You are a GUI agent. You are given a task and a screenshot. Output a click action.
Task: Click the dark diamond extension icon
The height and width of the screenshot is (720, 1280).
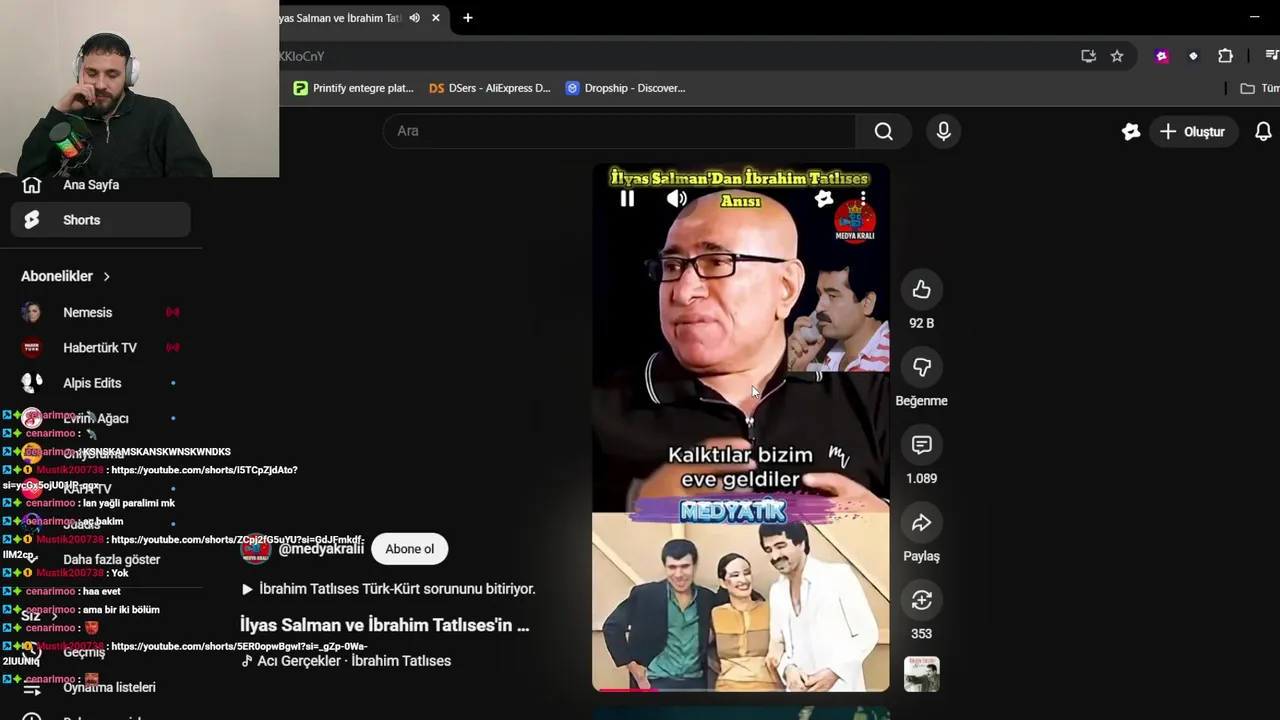click(1193, 56)
